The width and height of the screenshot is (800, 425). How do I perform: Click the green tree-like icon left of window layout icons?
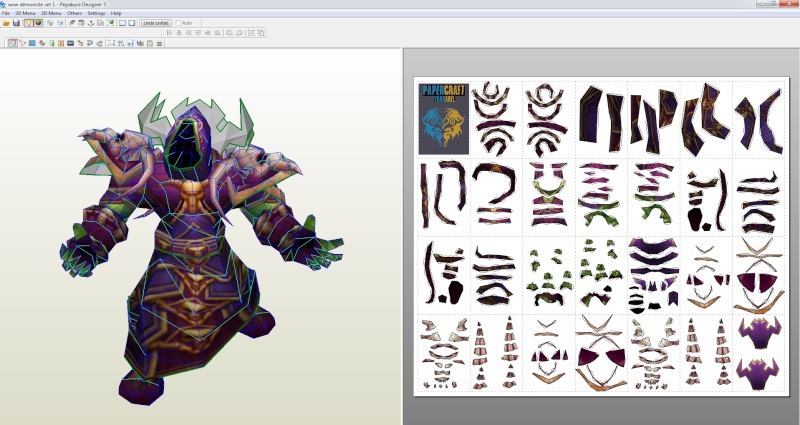click(x=111, y=23)
